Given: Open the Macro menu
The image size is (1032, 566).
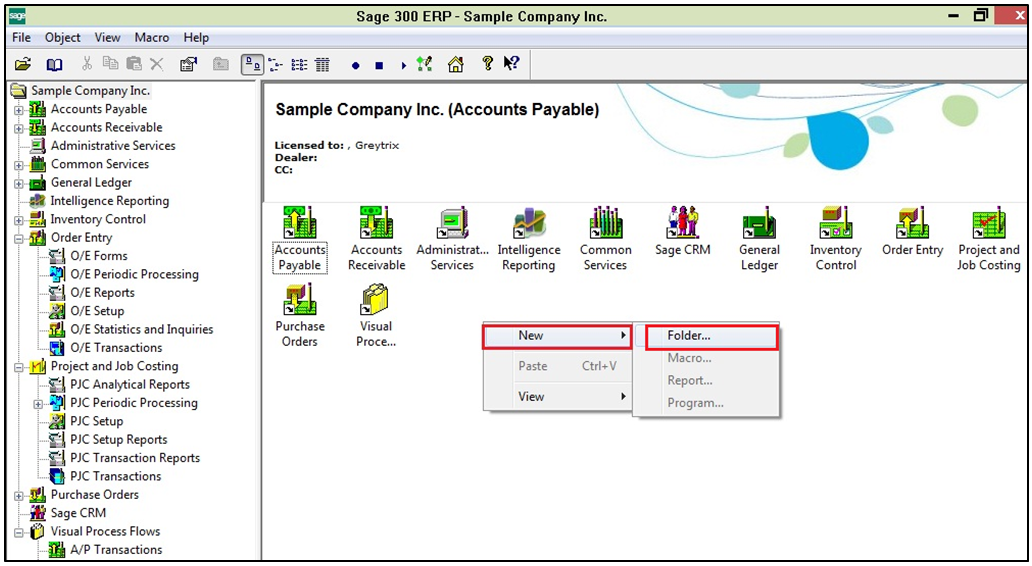Looking at the screenshot, I should click(151, 38).
